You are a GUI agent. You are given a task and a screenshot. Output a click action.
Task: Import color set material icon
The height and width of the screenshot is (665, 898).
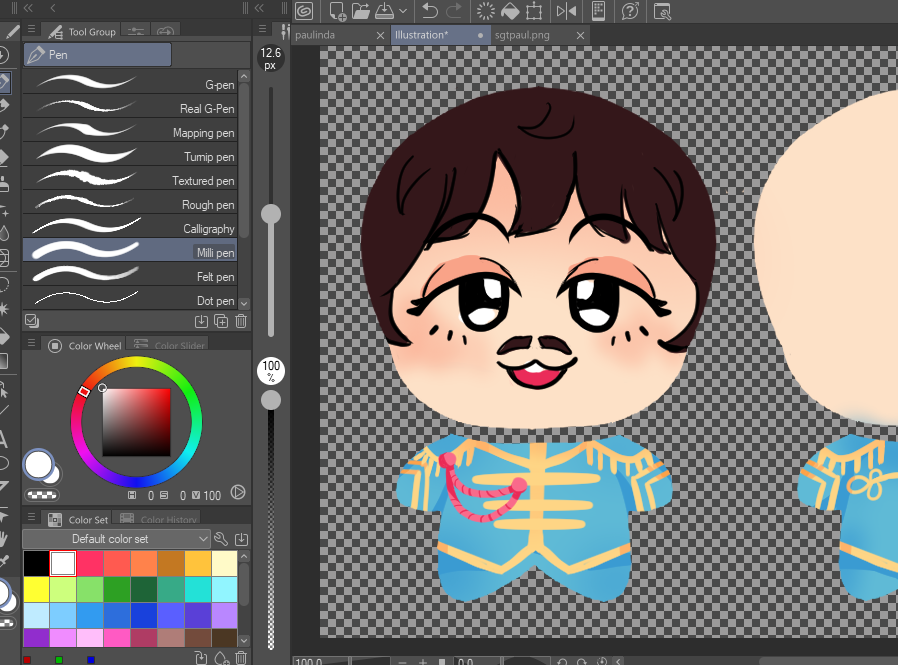pos(242,539)
